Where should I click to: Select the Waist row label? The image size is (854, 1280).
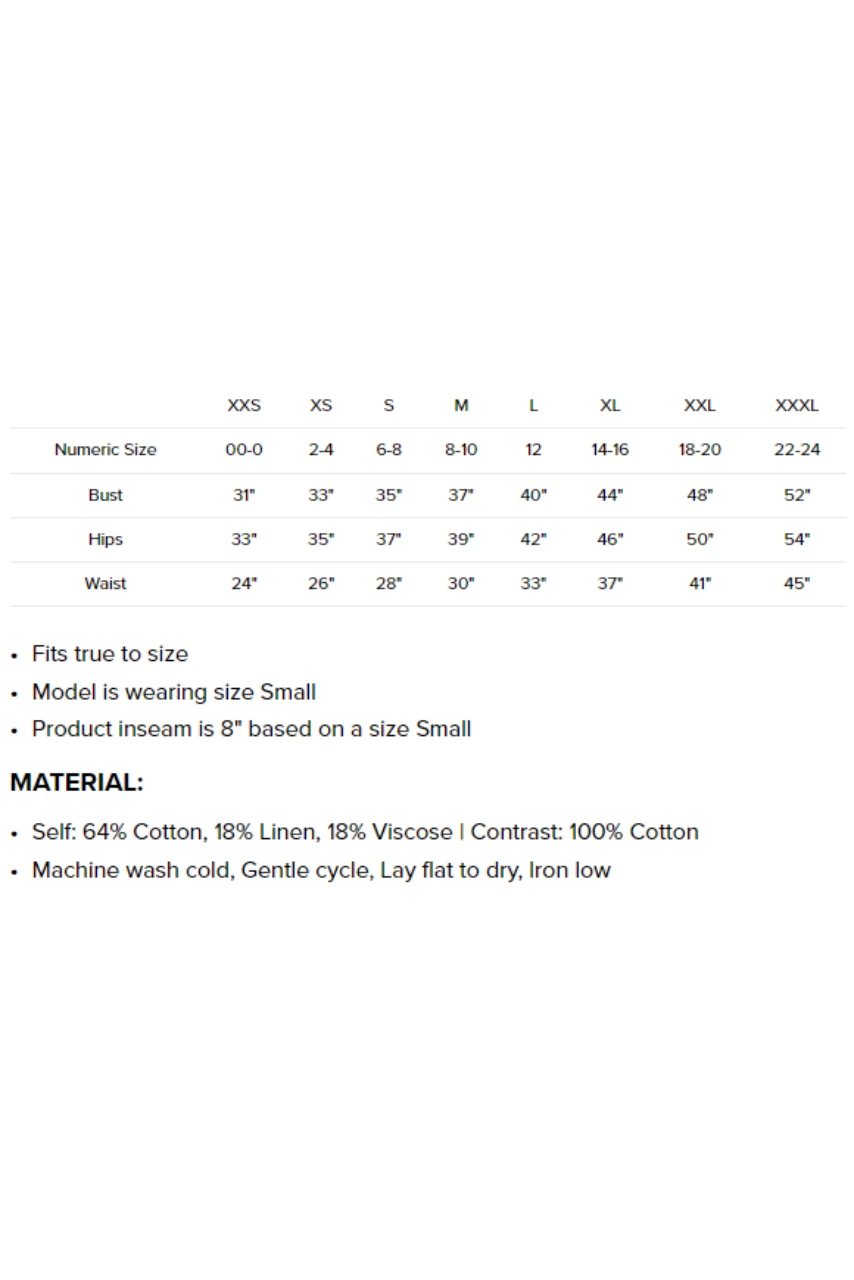tap(105, 584)
